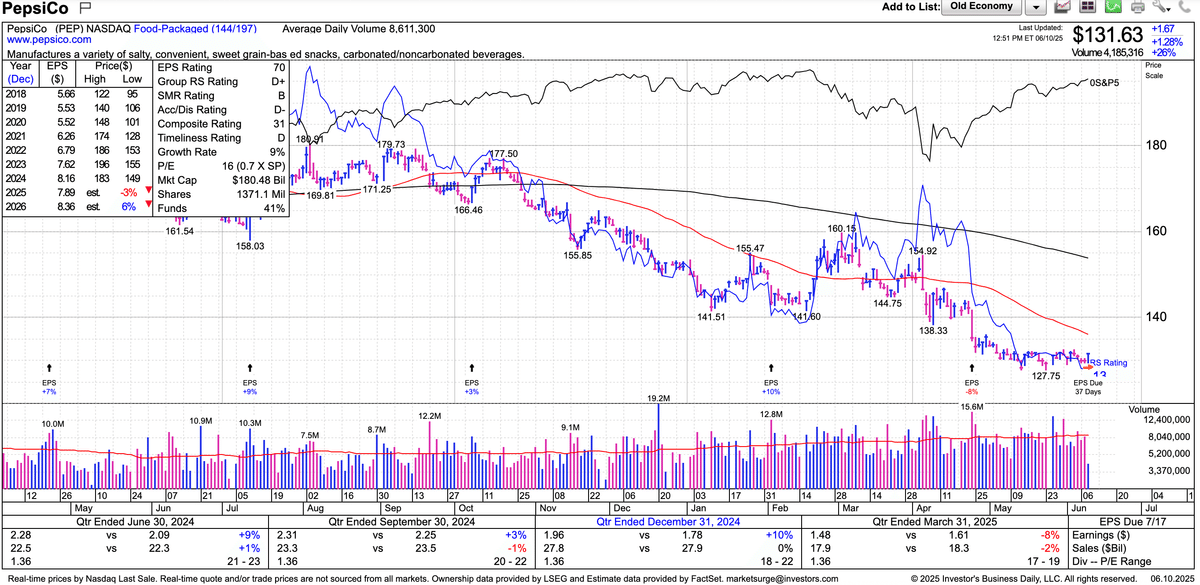Click the (Dec) fiscal year link
The width and height of the screenshot is (1200, 585).
coord(20,77)
